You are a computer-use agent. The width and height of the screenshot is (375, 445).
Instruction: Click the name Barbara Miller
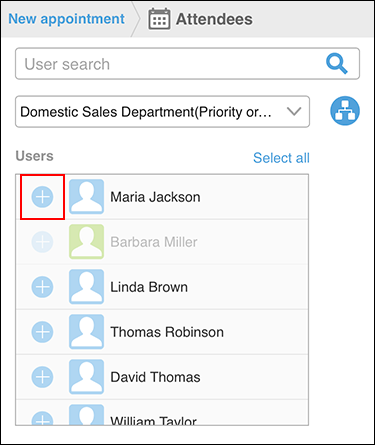(x=154, y=242)
